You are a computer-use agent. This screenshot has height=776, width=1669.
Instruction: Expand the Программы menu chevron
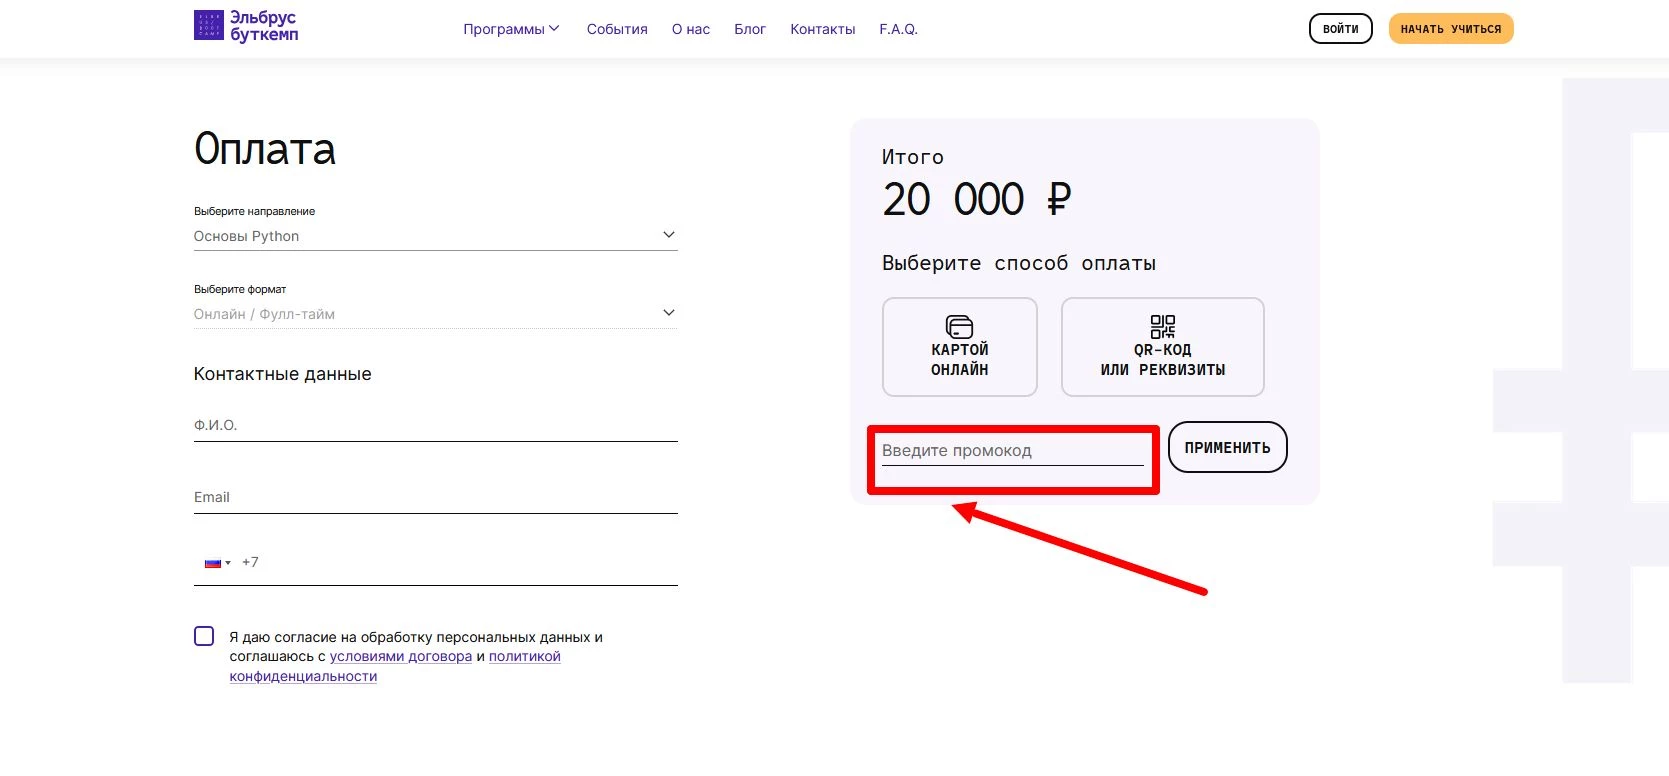click(x=554, y=28)
